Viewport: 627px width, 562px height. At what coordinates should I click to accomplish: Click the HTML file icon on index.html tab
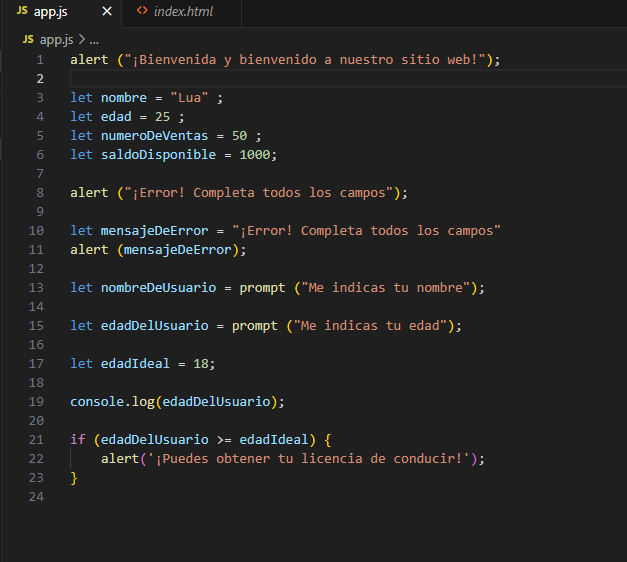click(x=142, y=11)
